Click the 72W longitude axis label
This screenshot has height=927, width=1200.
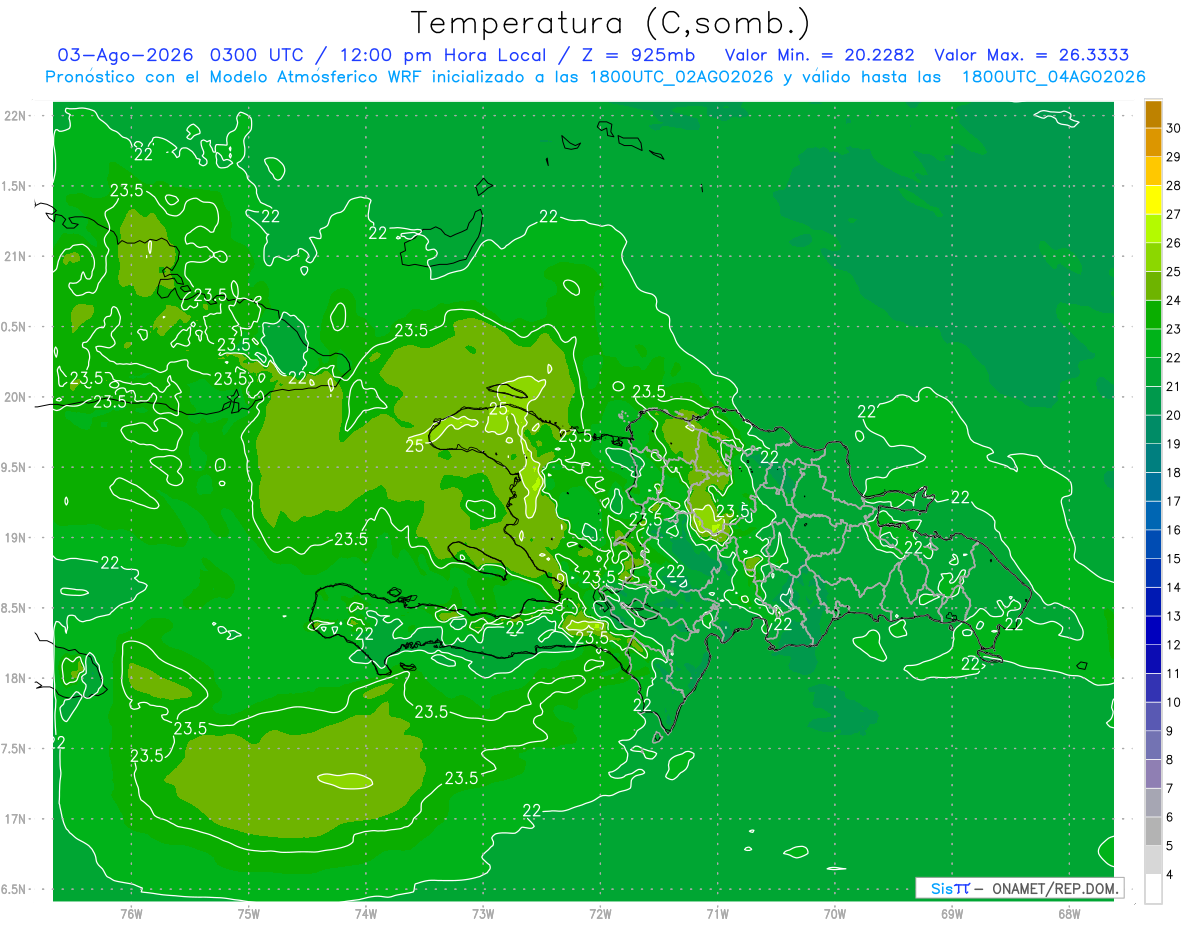601,913
